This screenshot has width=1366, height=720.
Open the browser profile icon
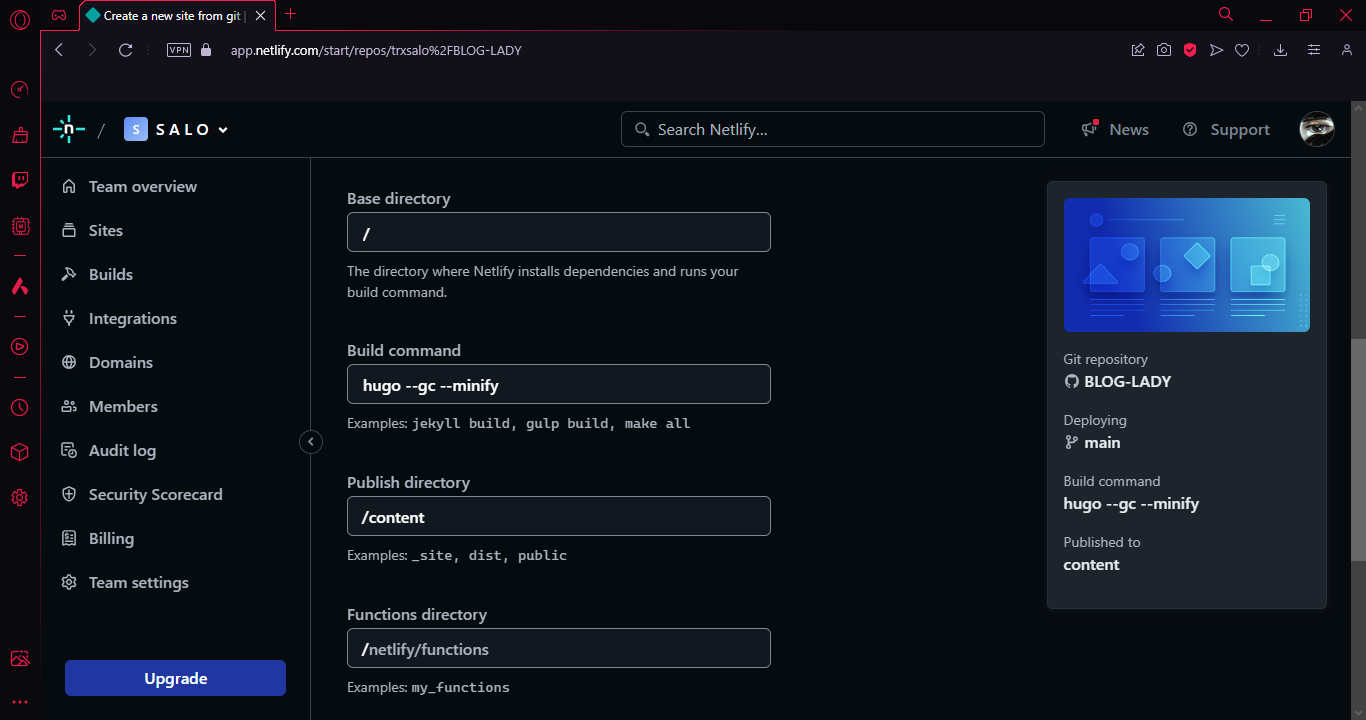point(1347,50)
